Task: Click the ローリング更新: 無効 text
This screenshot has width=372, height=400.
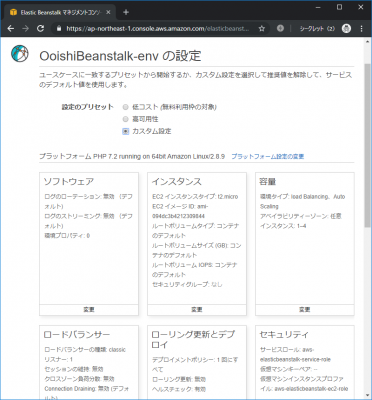Action: point(179,379)
